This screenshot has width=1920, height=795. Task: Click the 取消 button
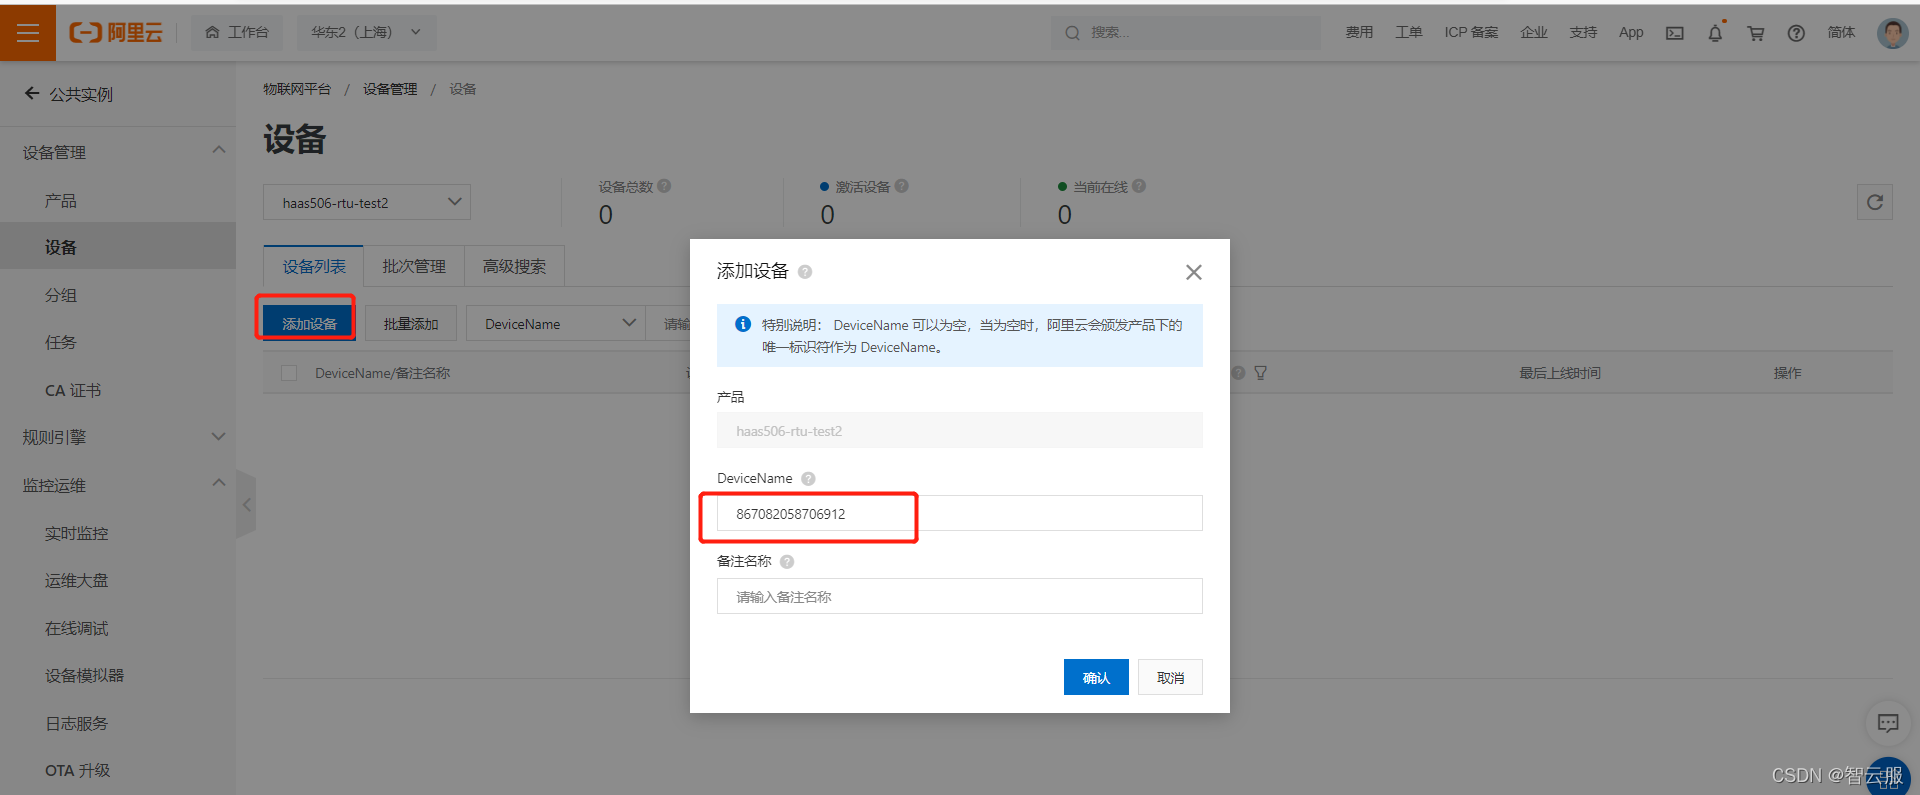tap(1170, 677)
